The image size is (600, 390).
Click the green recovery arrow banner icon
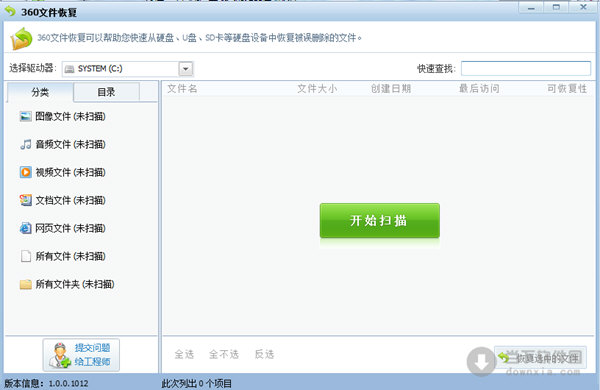point(21,38)
